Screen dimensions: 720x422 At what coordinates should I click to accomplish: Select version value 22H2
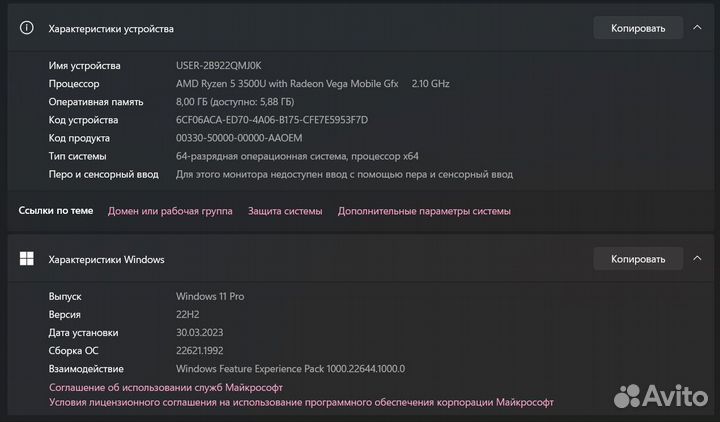[x=187, y=315]
